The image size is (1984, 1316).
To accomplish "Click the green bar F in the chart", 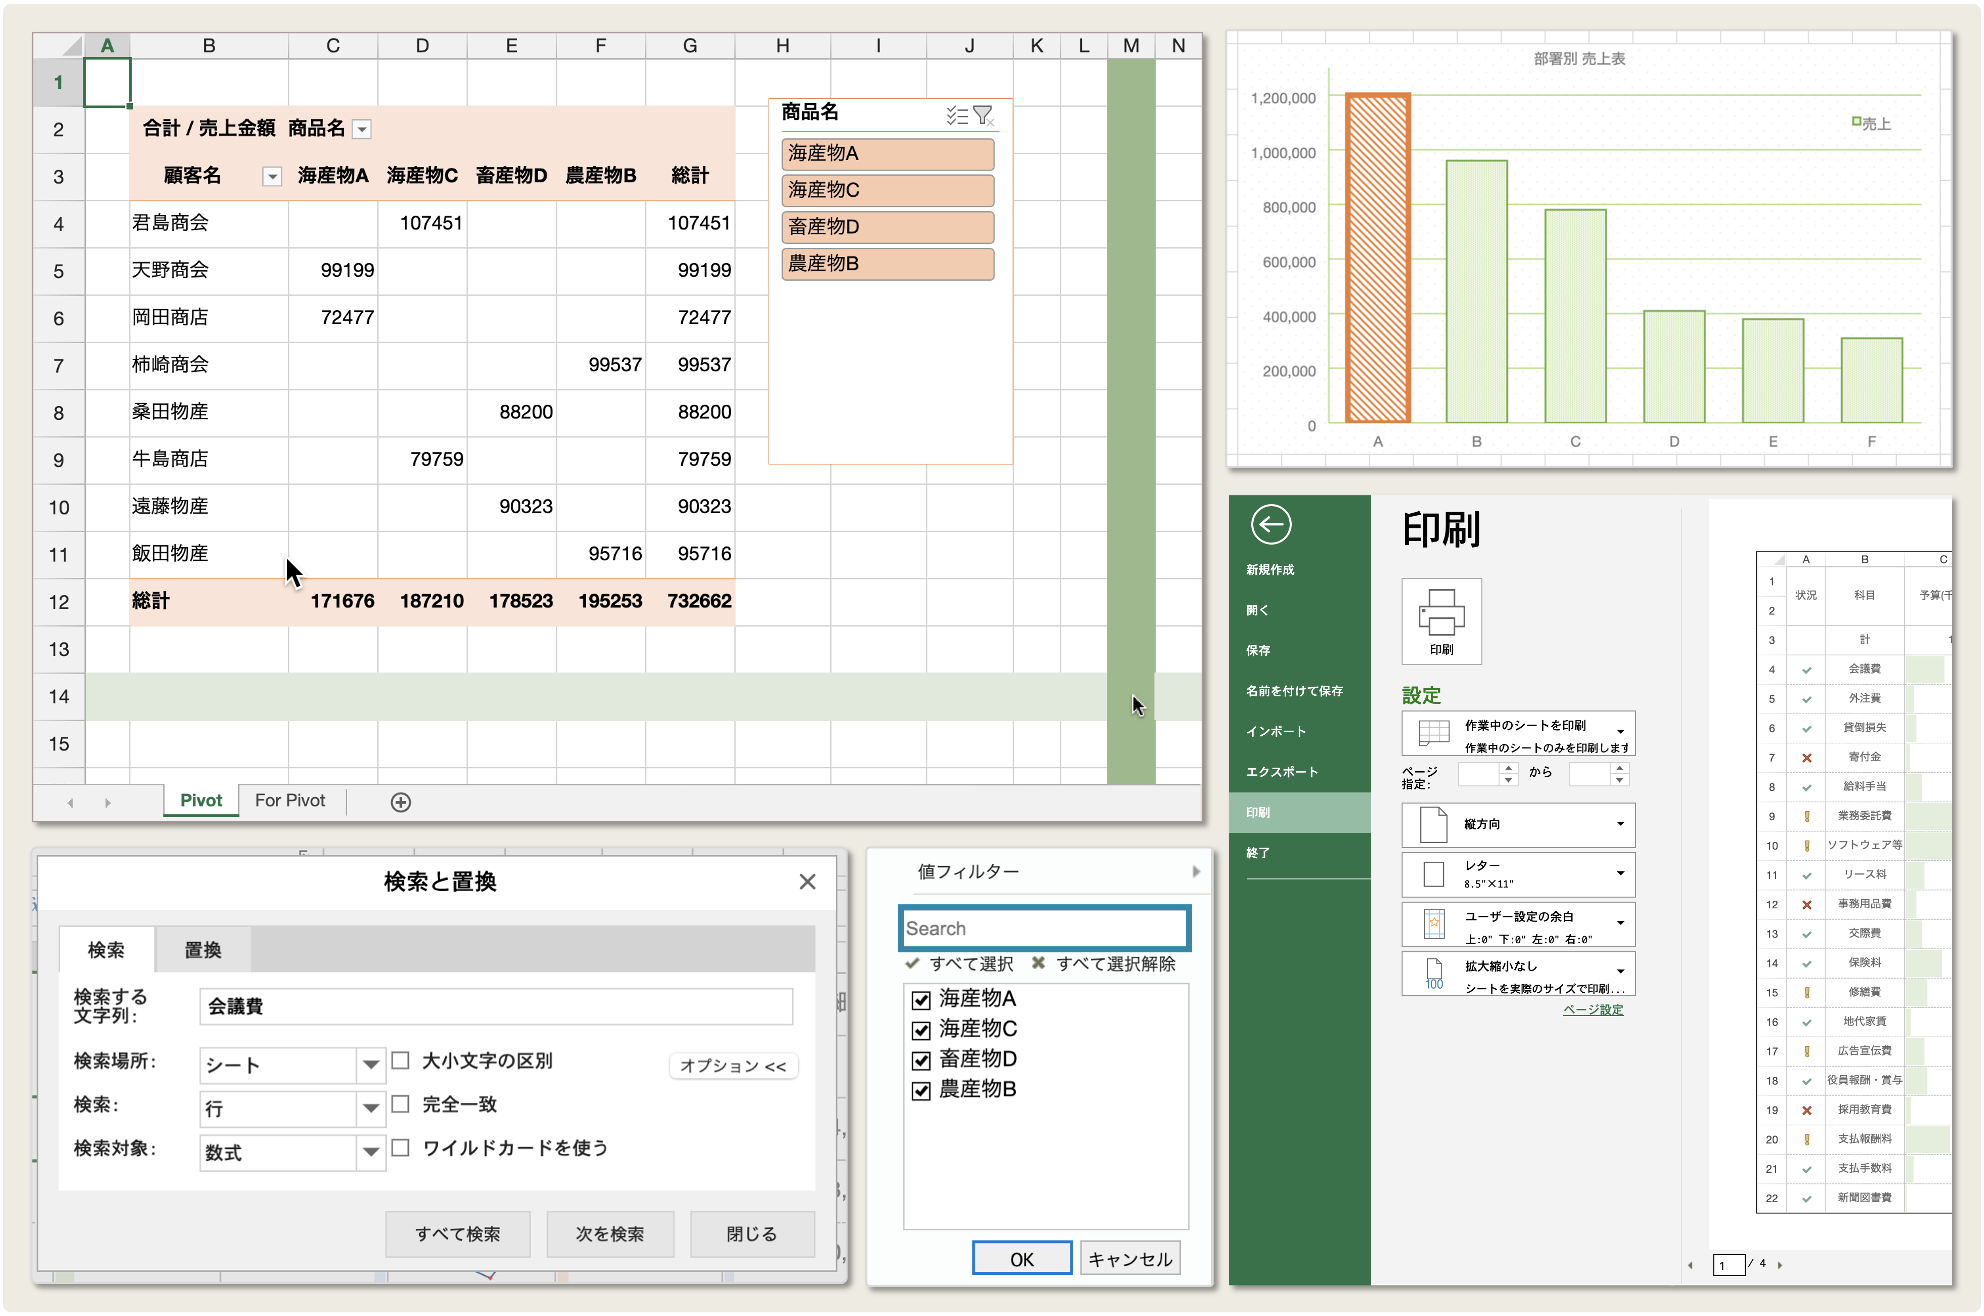I will pos(1872,380).
